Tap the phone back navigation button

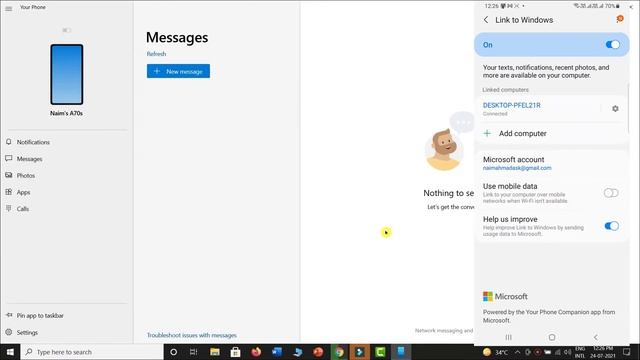pos(596,337)
